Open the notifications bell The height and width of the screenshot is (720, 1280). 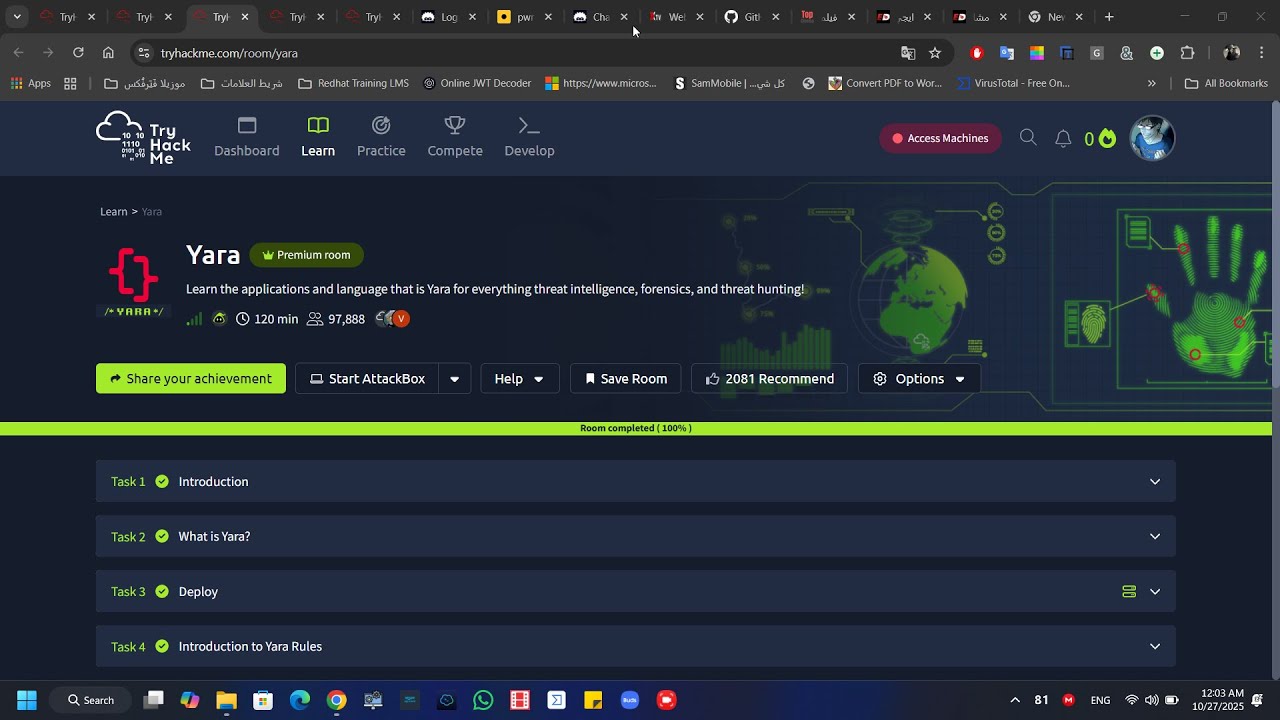point(1063,139)
